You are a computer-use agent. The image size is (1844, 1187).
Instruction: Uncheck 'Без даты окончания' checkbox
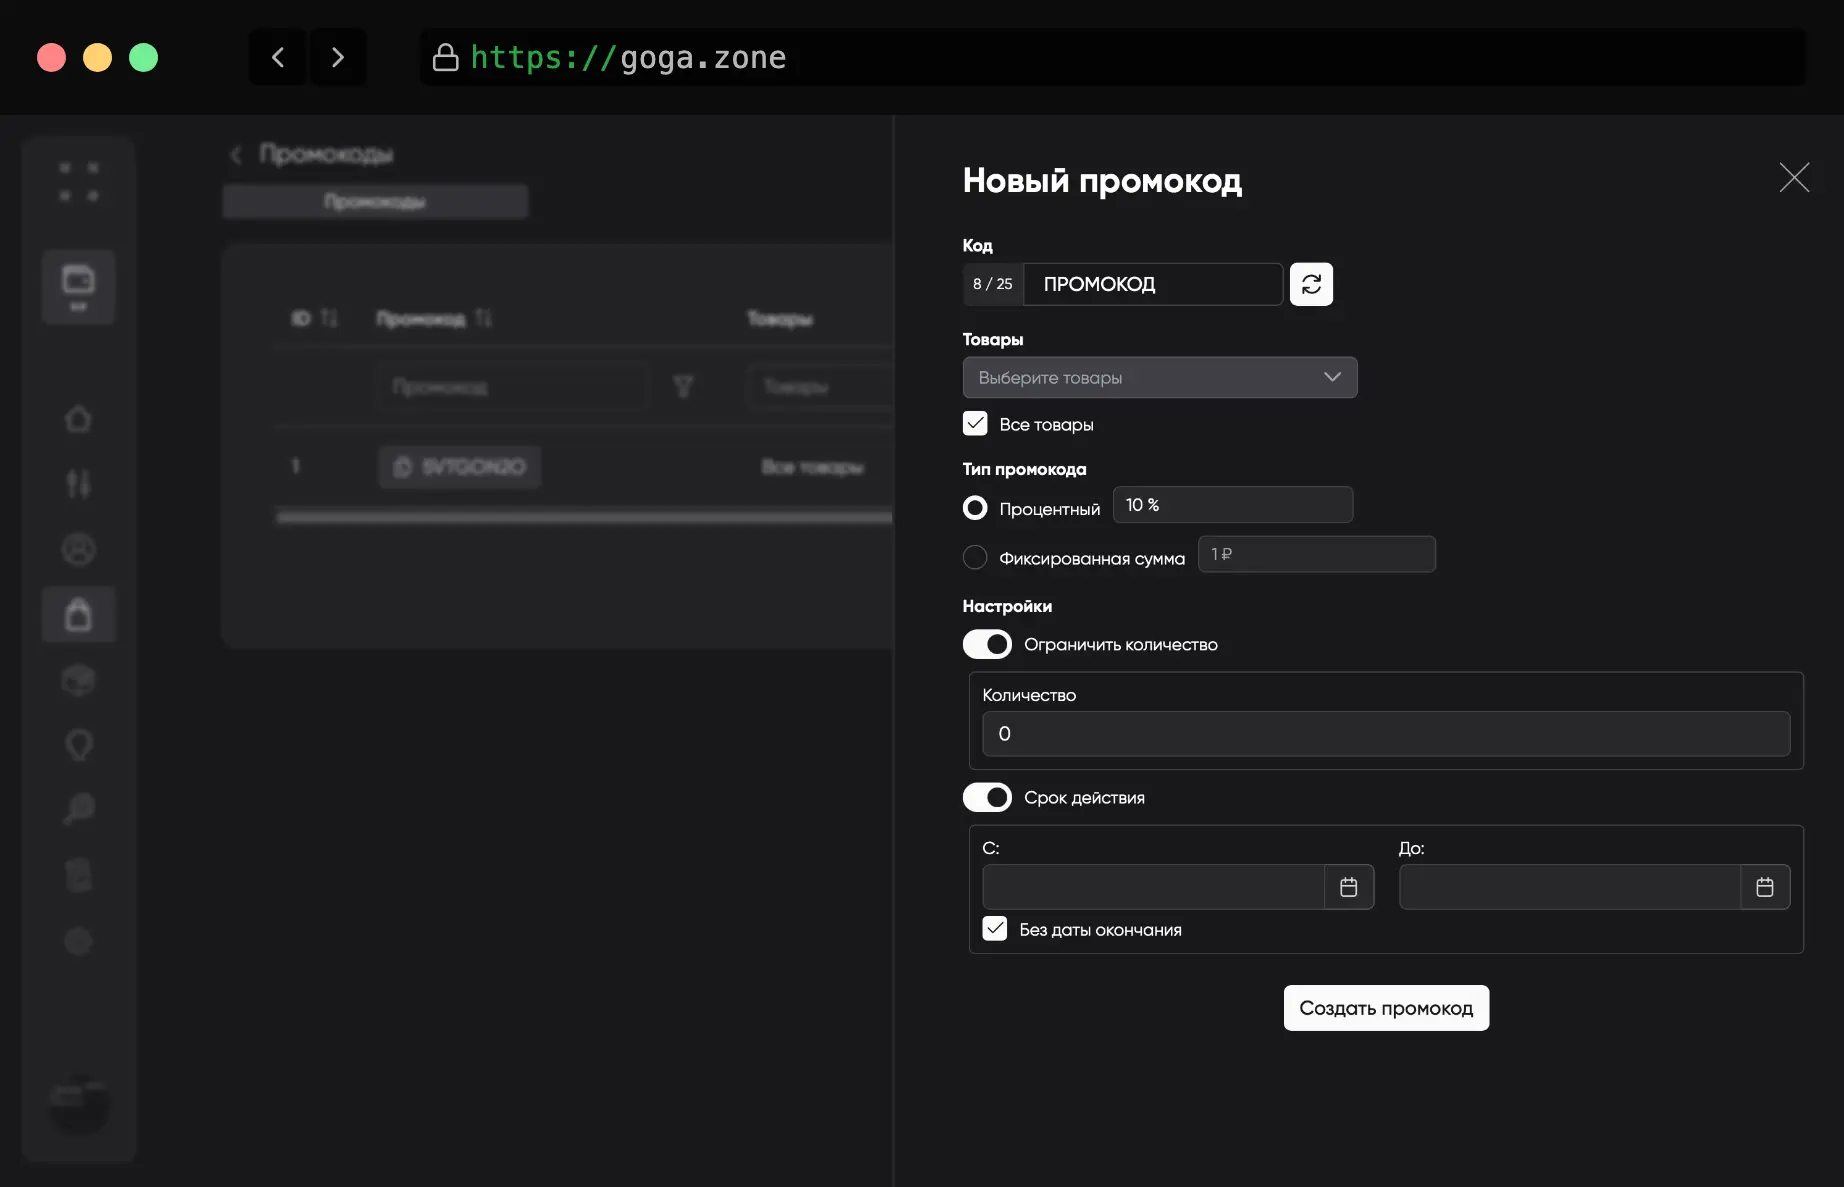(x=995, y=929)
